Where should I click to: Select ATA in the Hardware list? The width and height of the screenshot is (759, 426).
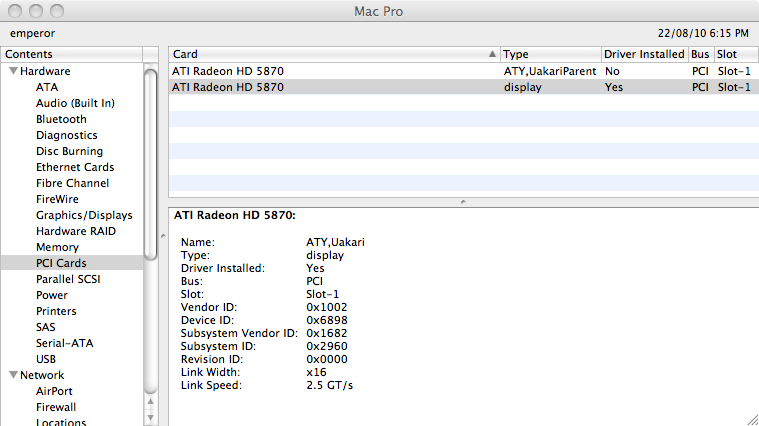click(x=47, y=87)
